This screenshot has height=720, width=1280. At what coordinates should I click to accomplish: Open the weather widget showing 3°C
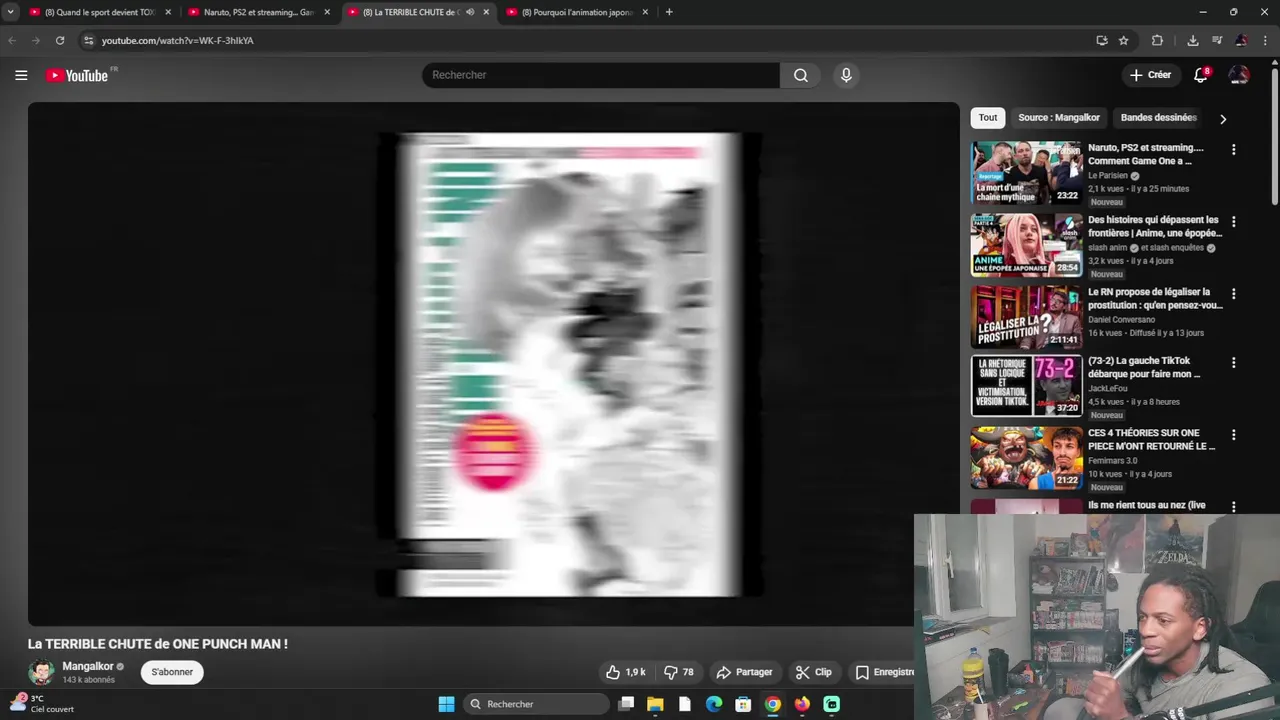pos(42,704)
